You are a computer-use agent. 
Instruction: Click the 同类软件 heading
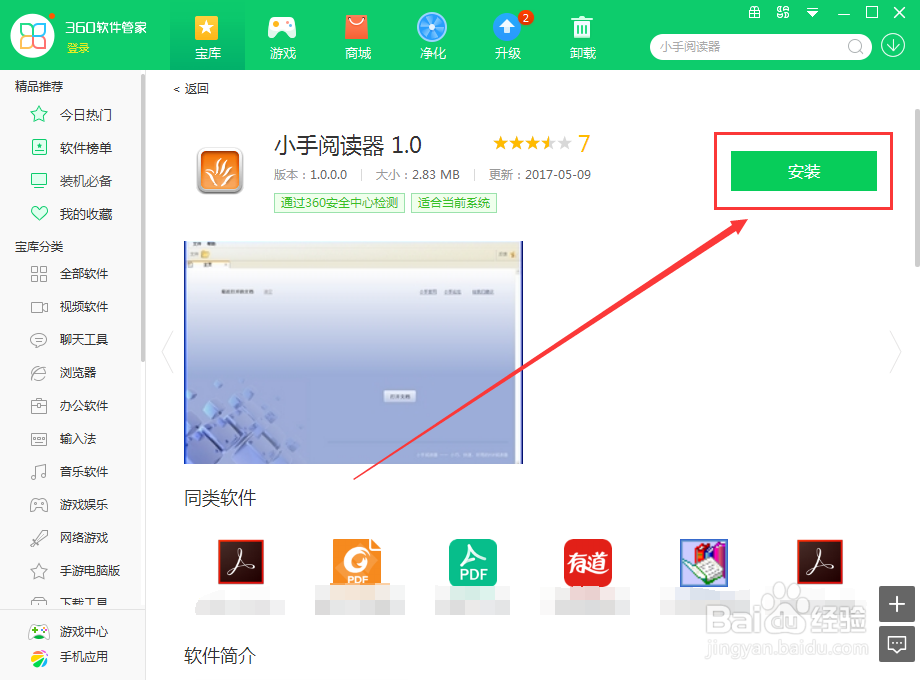(220, 498)
